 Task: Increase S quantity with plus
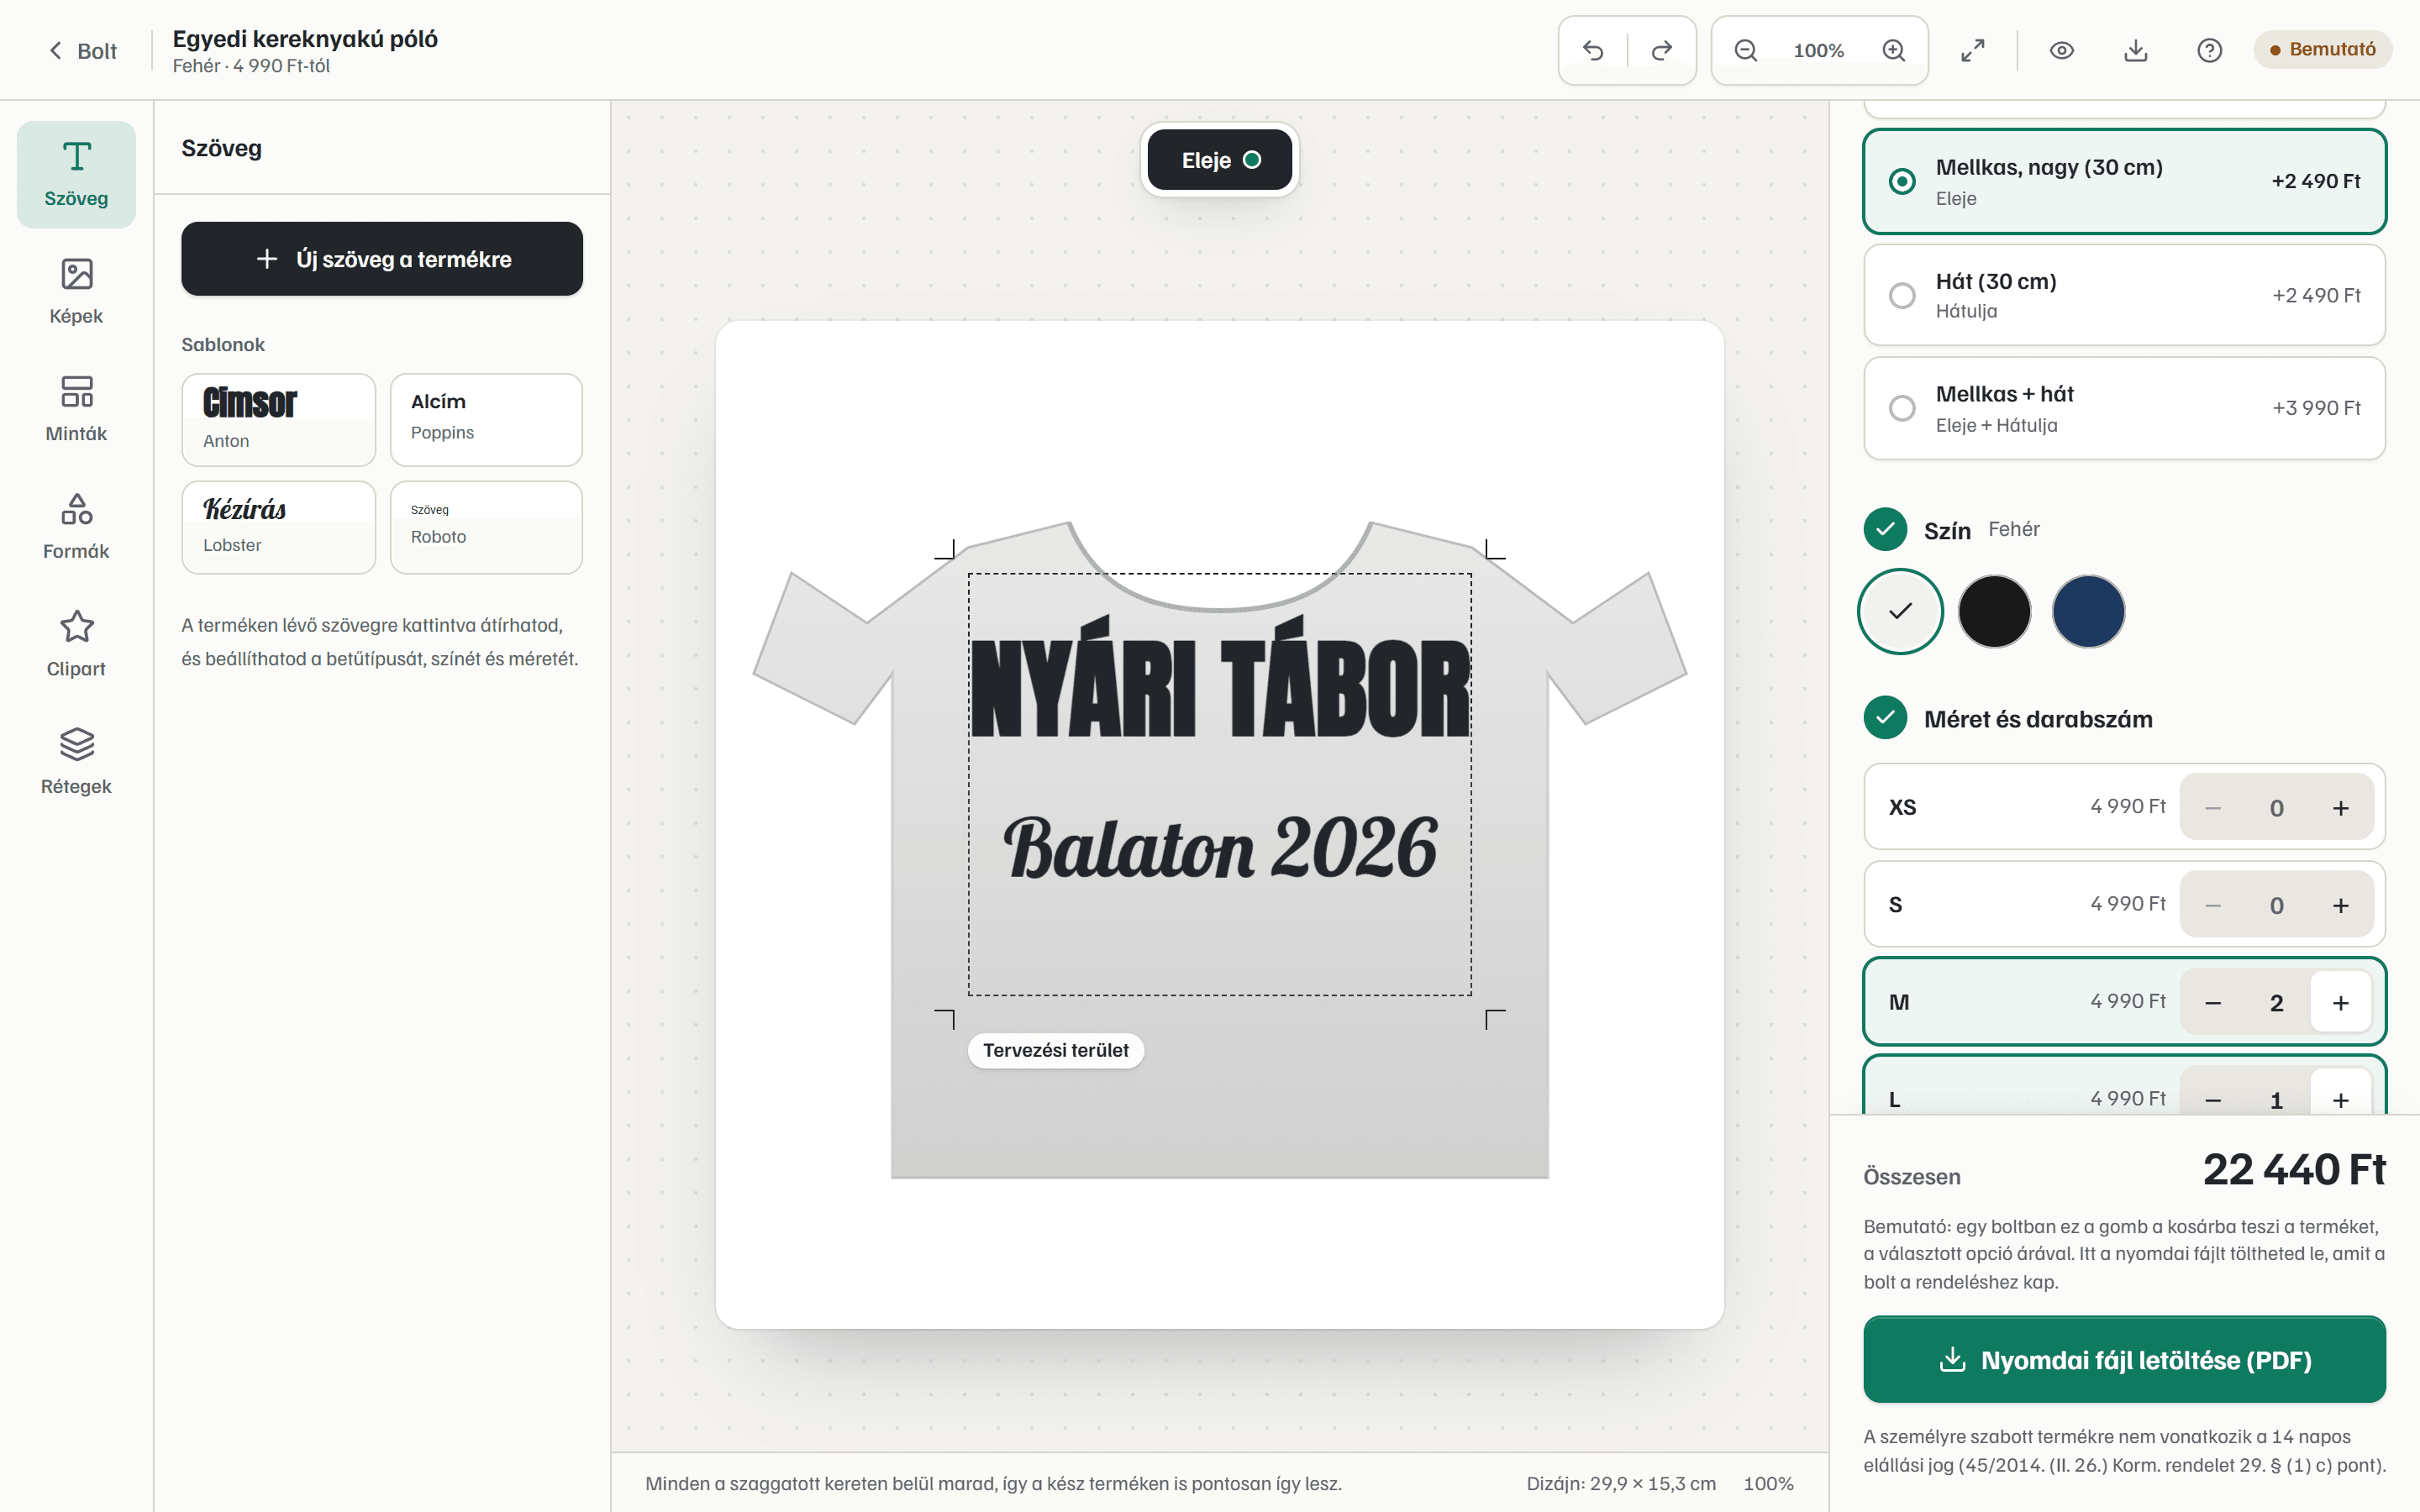2341,905
